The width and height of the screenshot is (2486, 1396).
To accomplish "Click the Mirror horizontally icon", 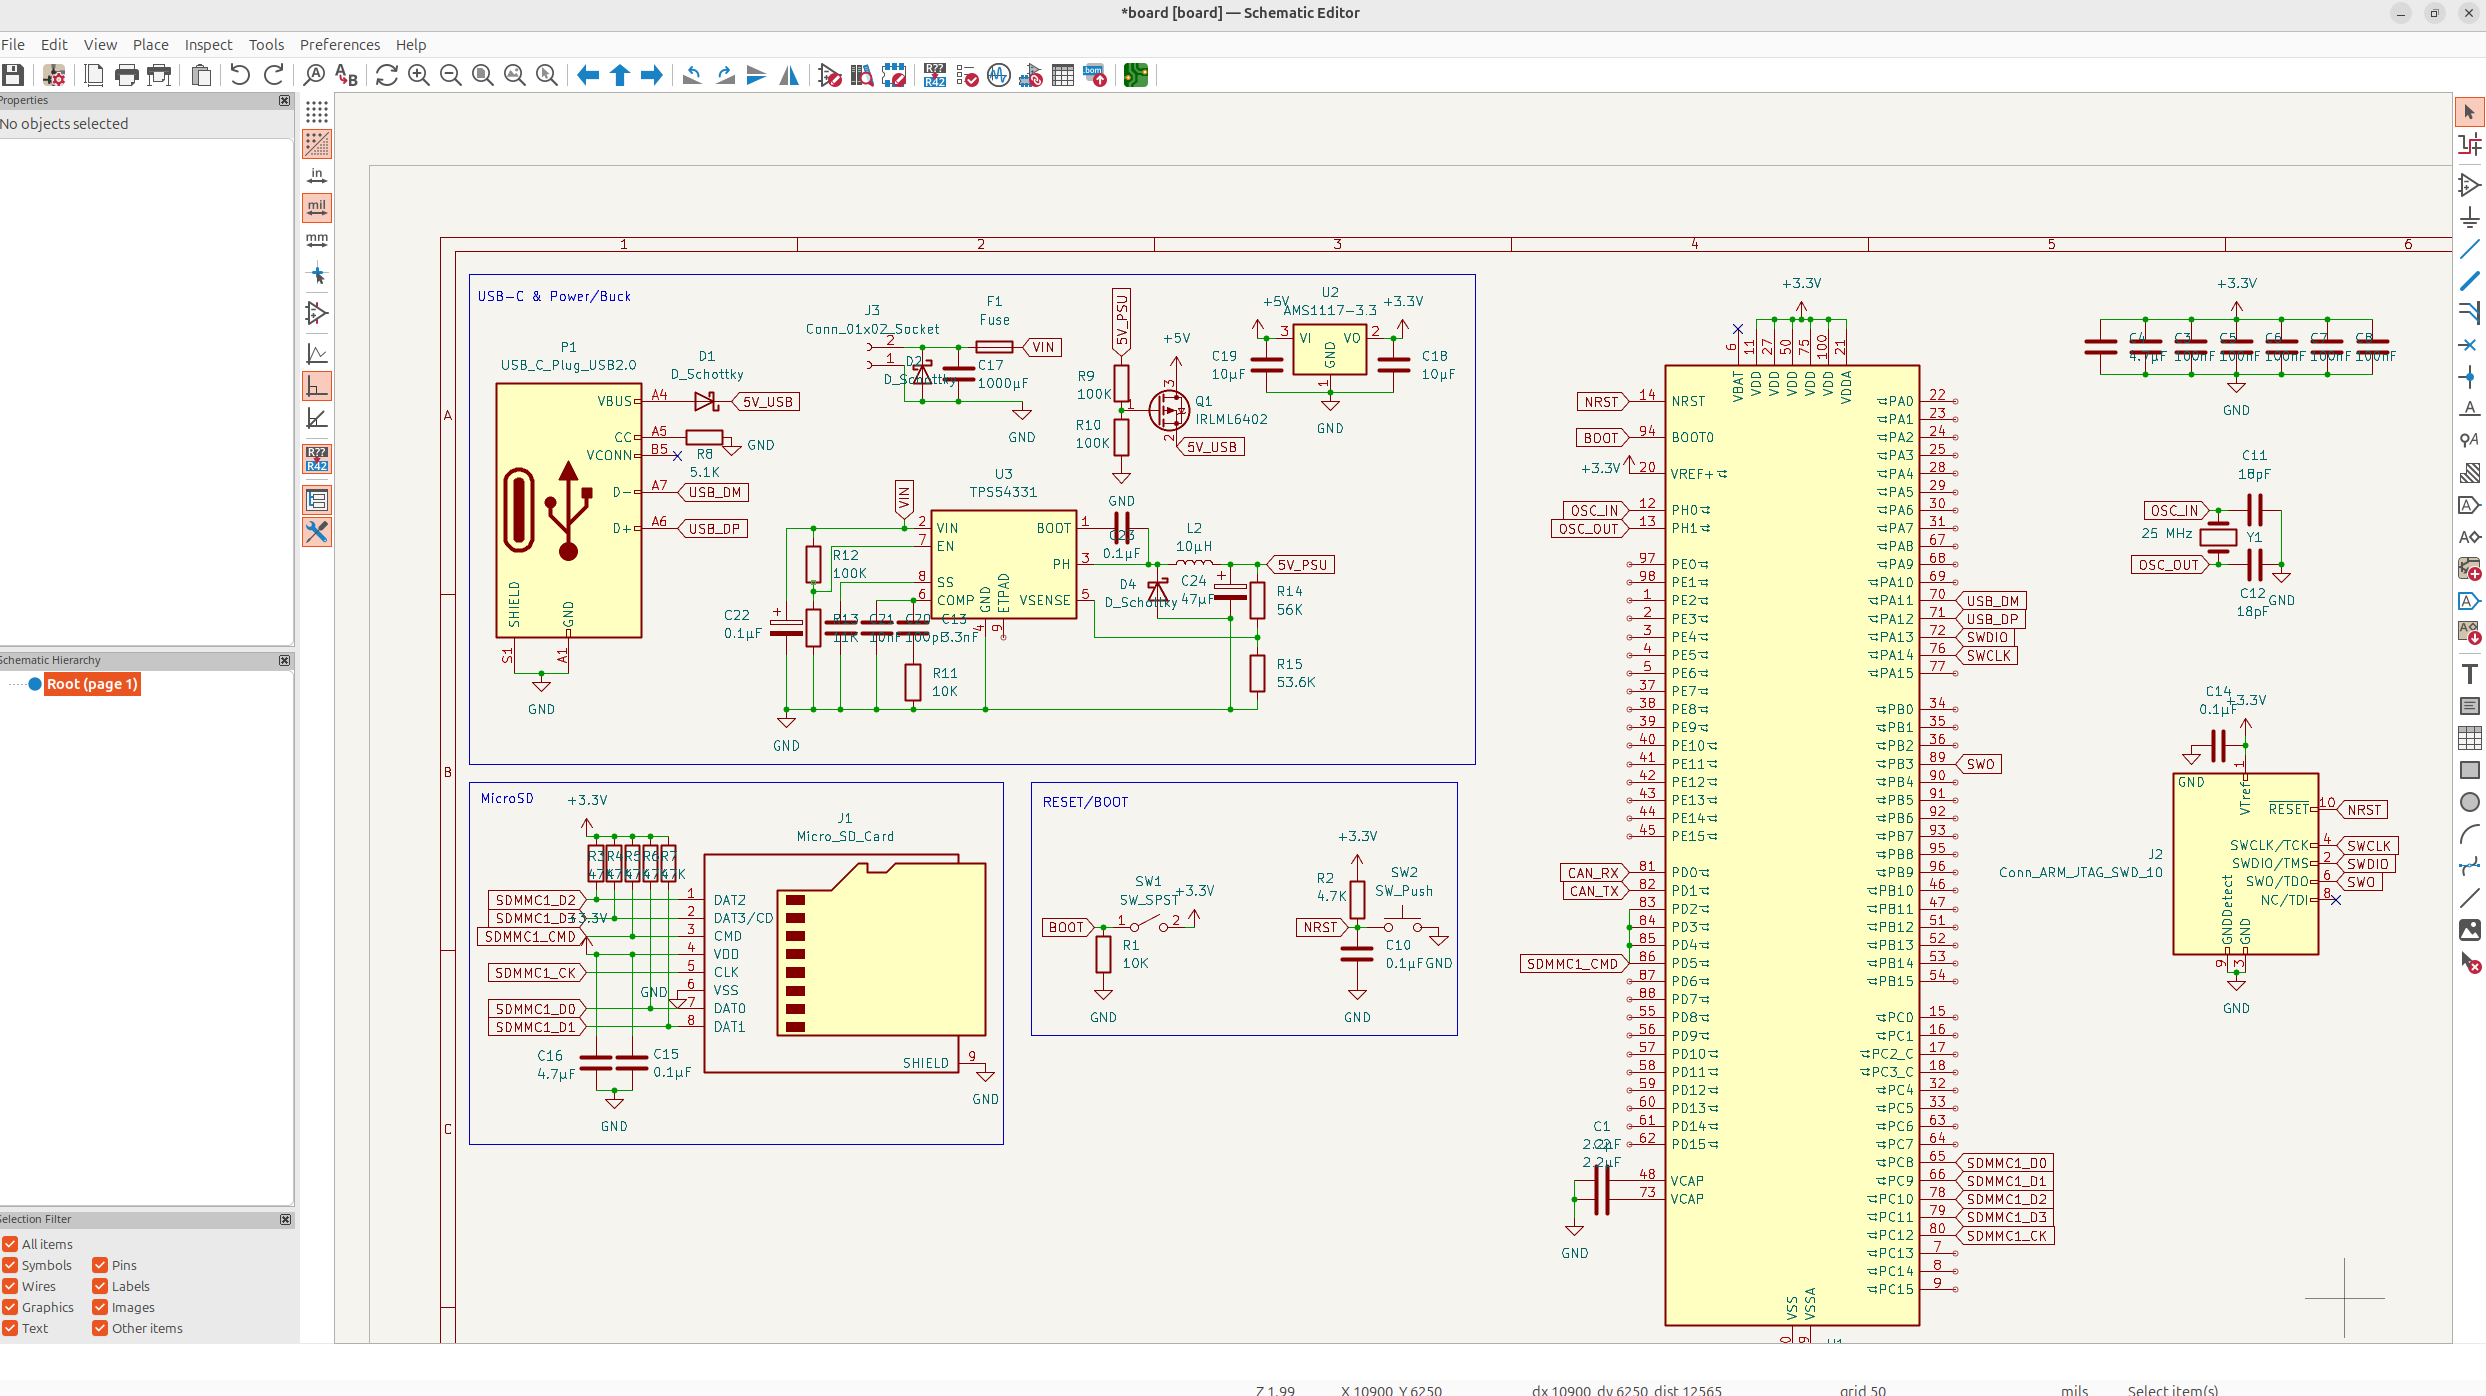I will pos(789,75).
